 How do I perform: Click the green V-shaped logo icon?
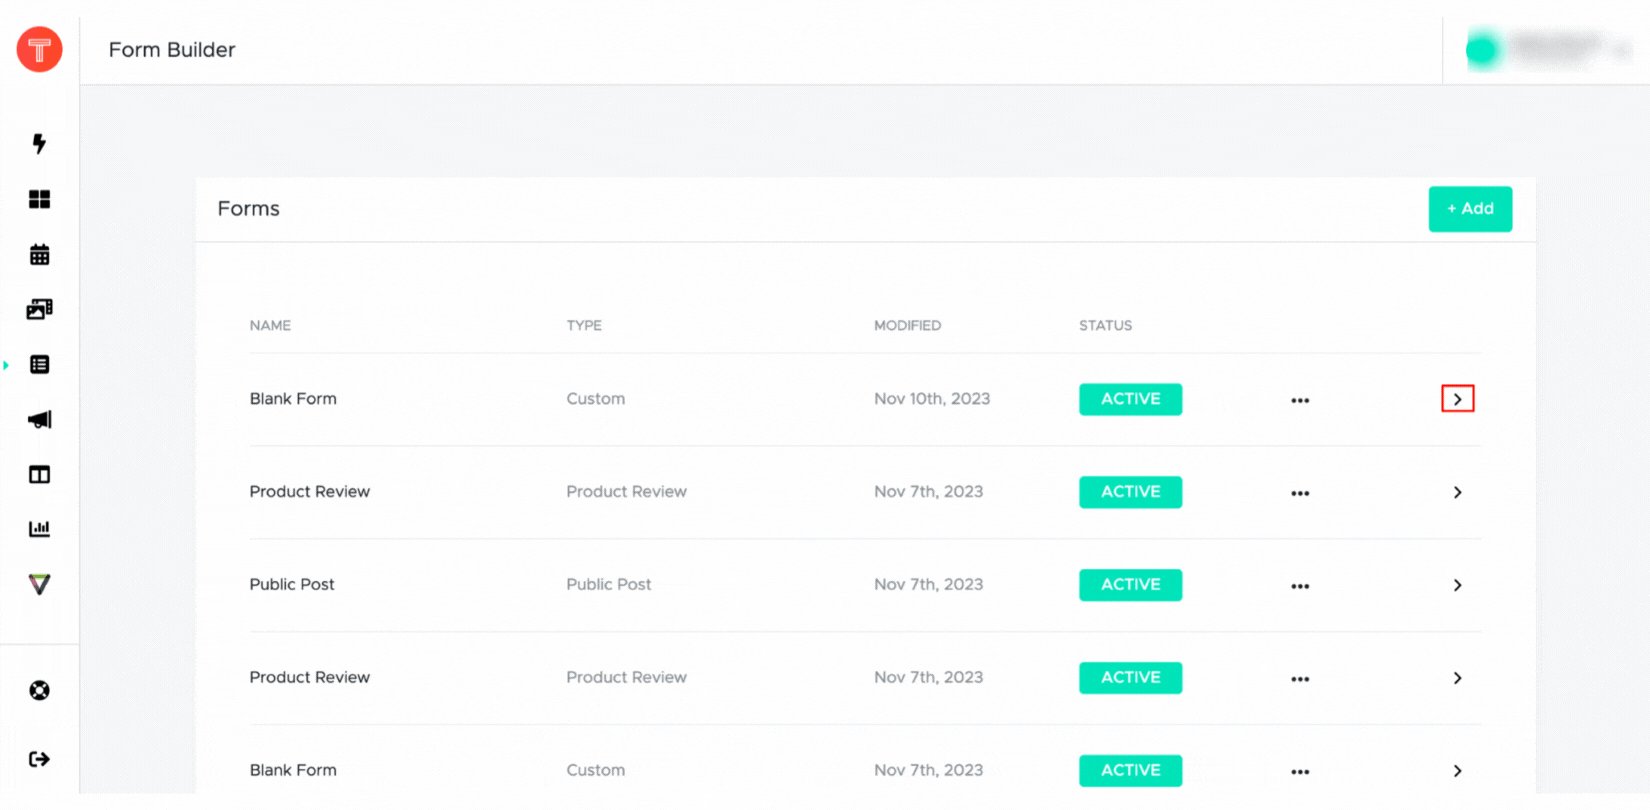[x=39, y=584]
